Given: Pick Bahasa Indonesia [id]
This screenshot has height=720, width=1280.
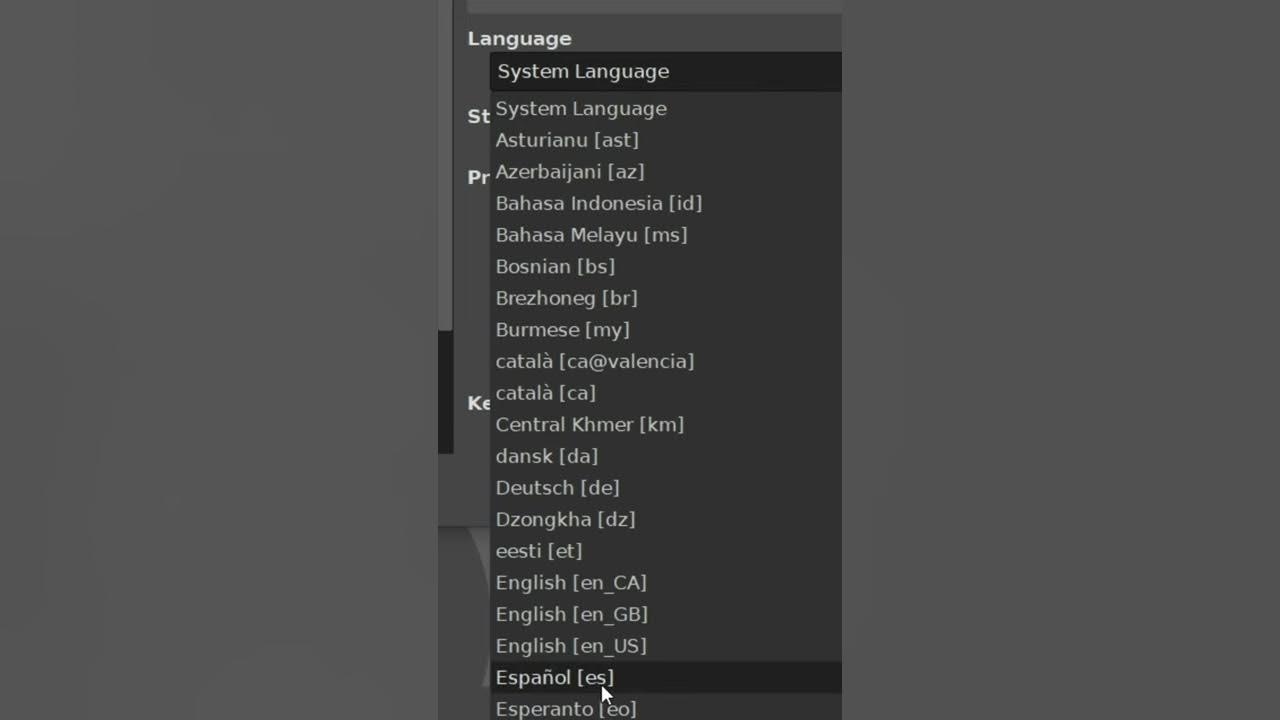Looking at the screenshot, I should point(599,204).
